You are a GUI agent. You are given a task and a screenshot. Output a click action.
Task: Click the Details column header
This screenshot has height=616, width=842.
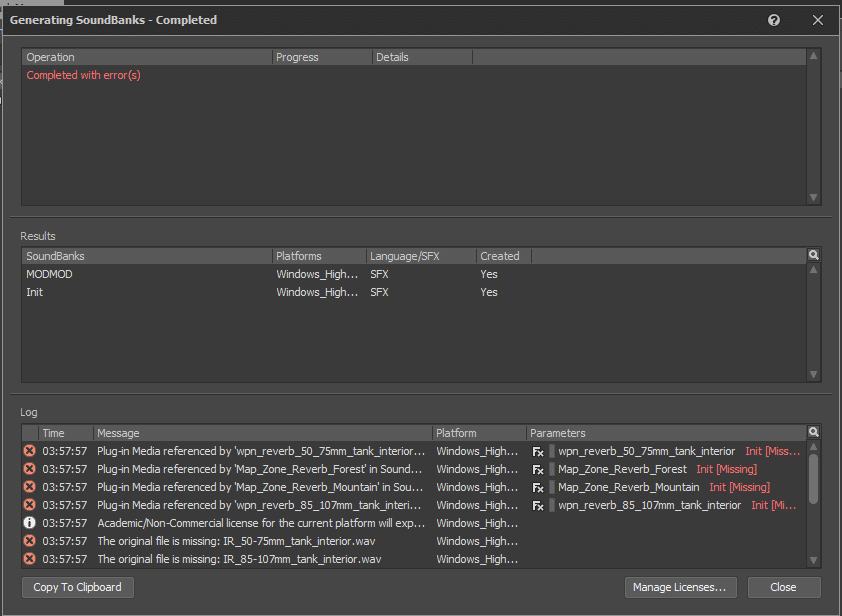click(422, 57)
